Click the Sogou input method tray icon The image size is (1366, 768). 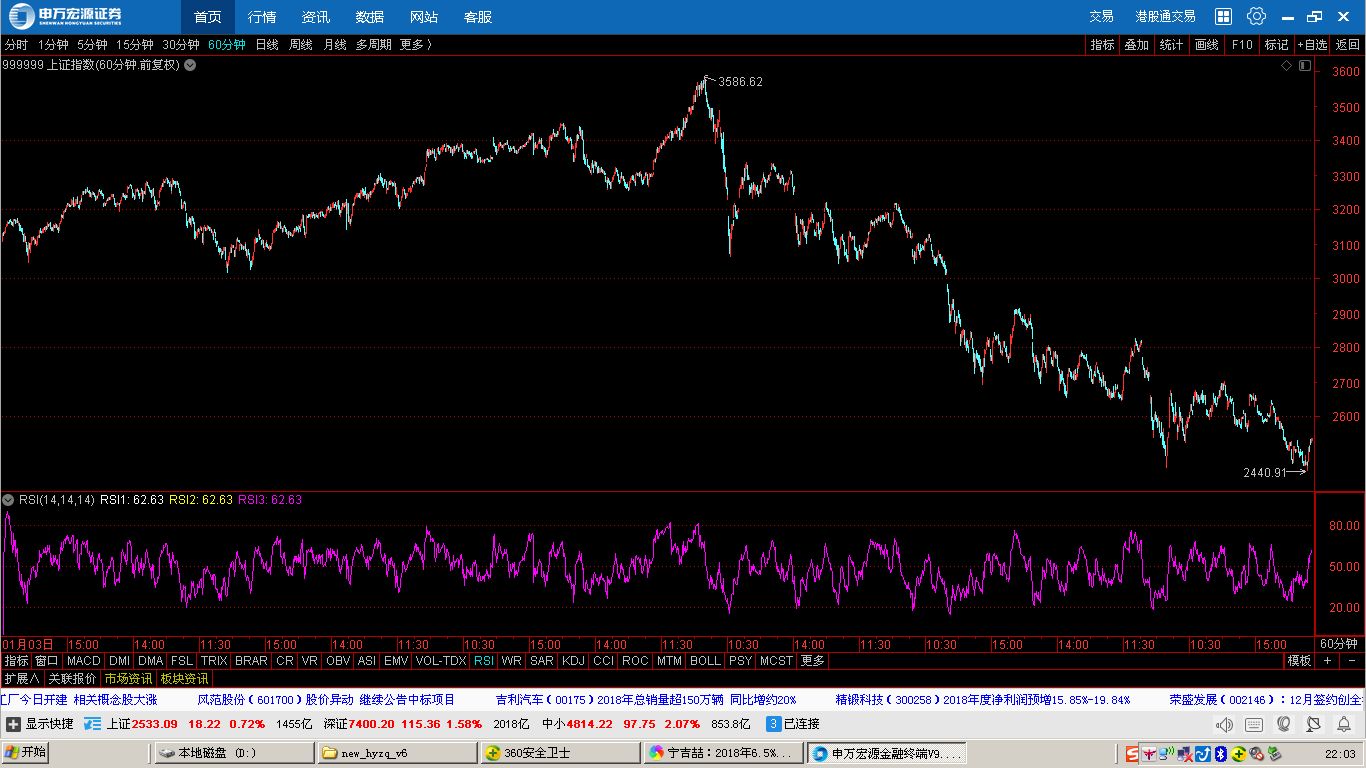tap(1132, 753)
